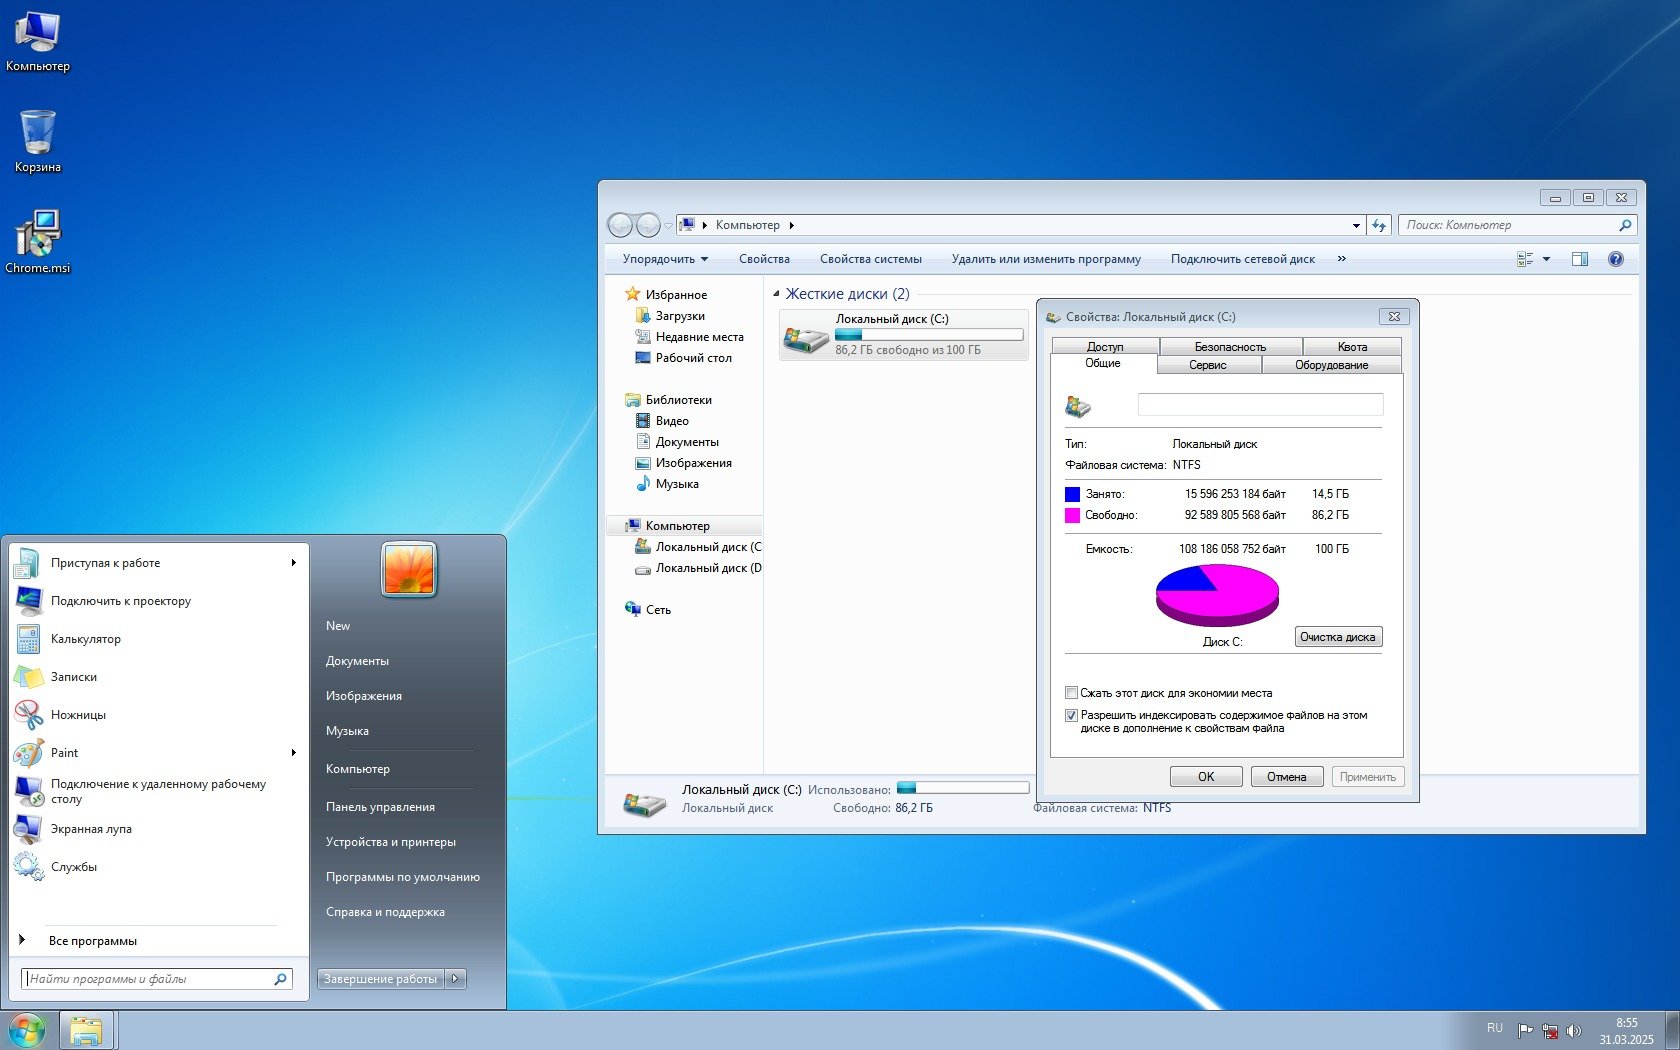Click the Explorer help question mark icon
The image size is (1680, 1050).
tap(1615, 259)
